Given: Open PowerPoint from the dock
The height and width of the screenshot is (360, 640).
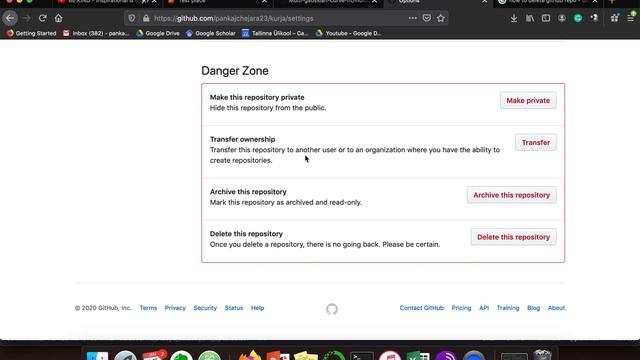Looking at the screenshot, I should pos(278,356).
